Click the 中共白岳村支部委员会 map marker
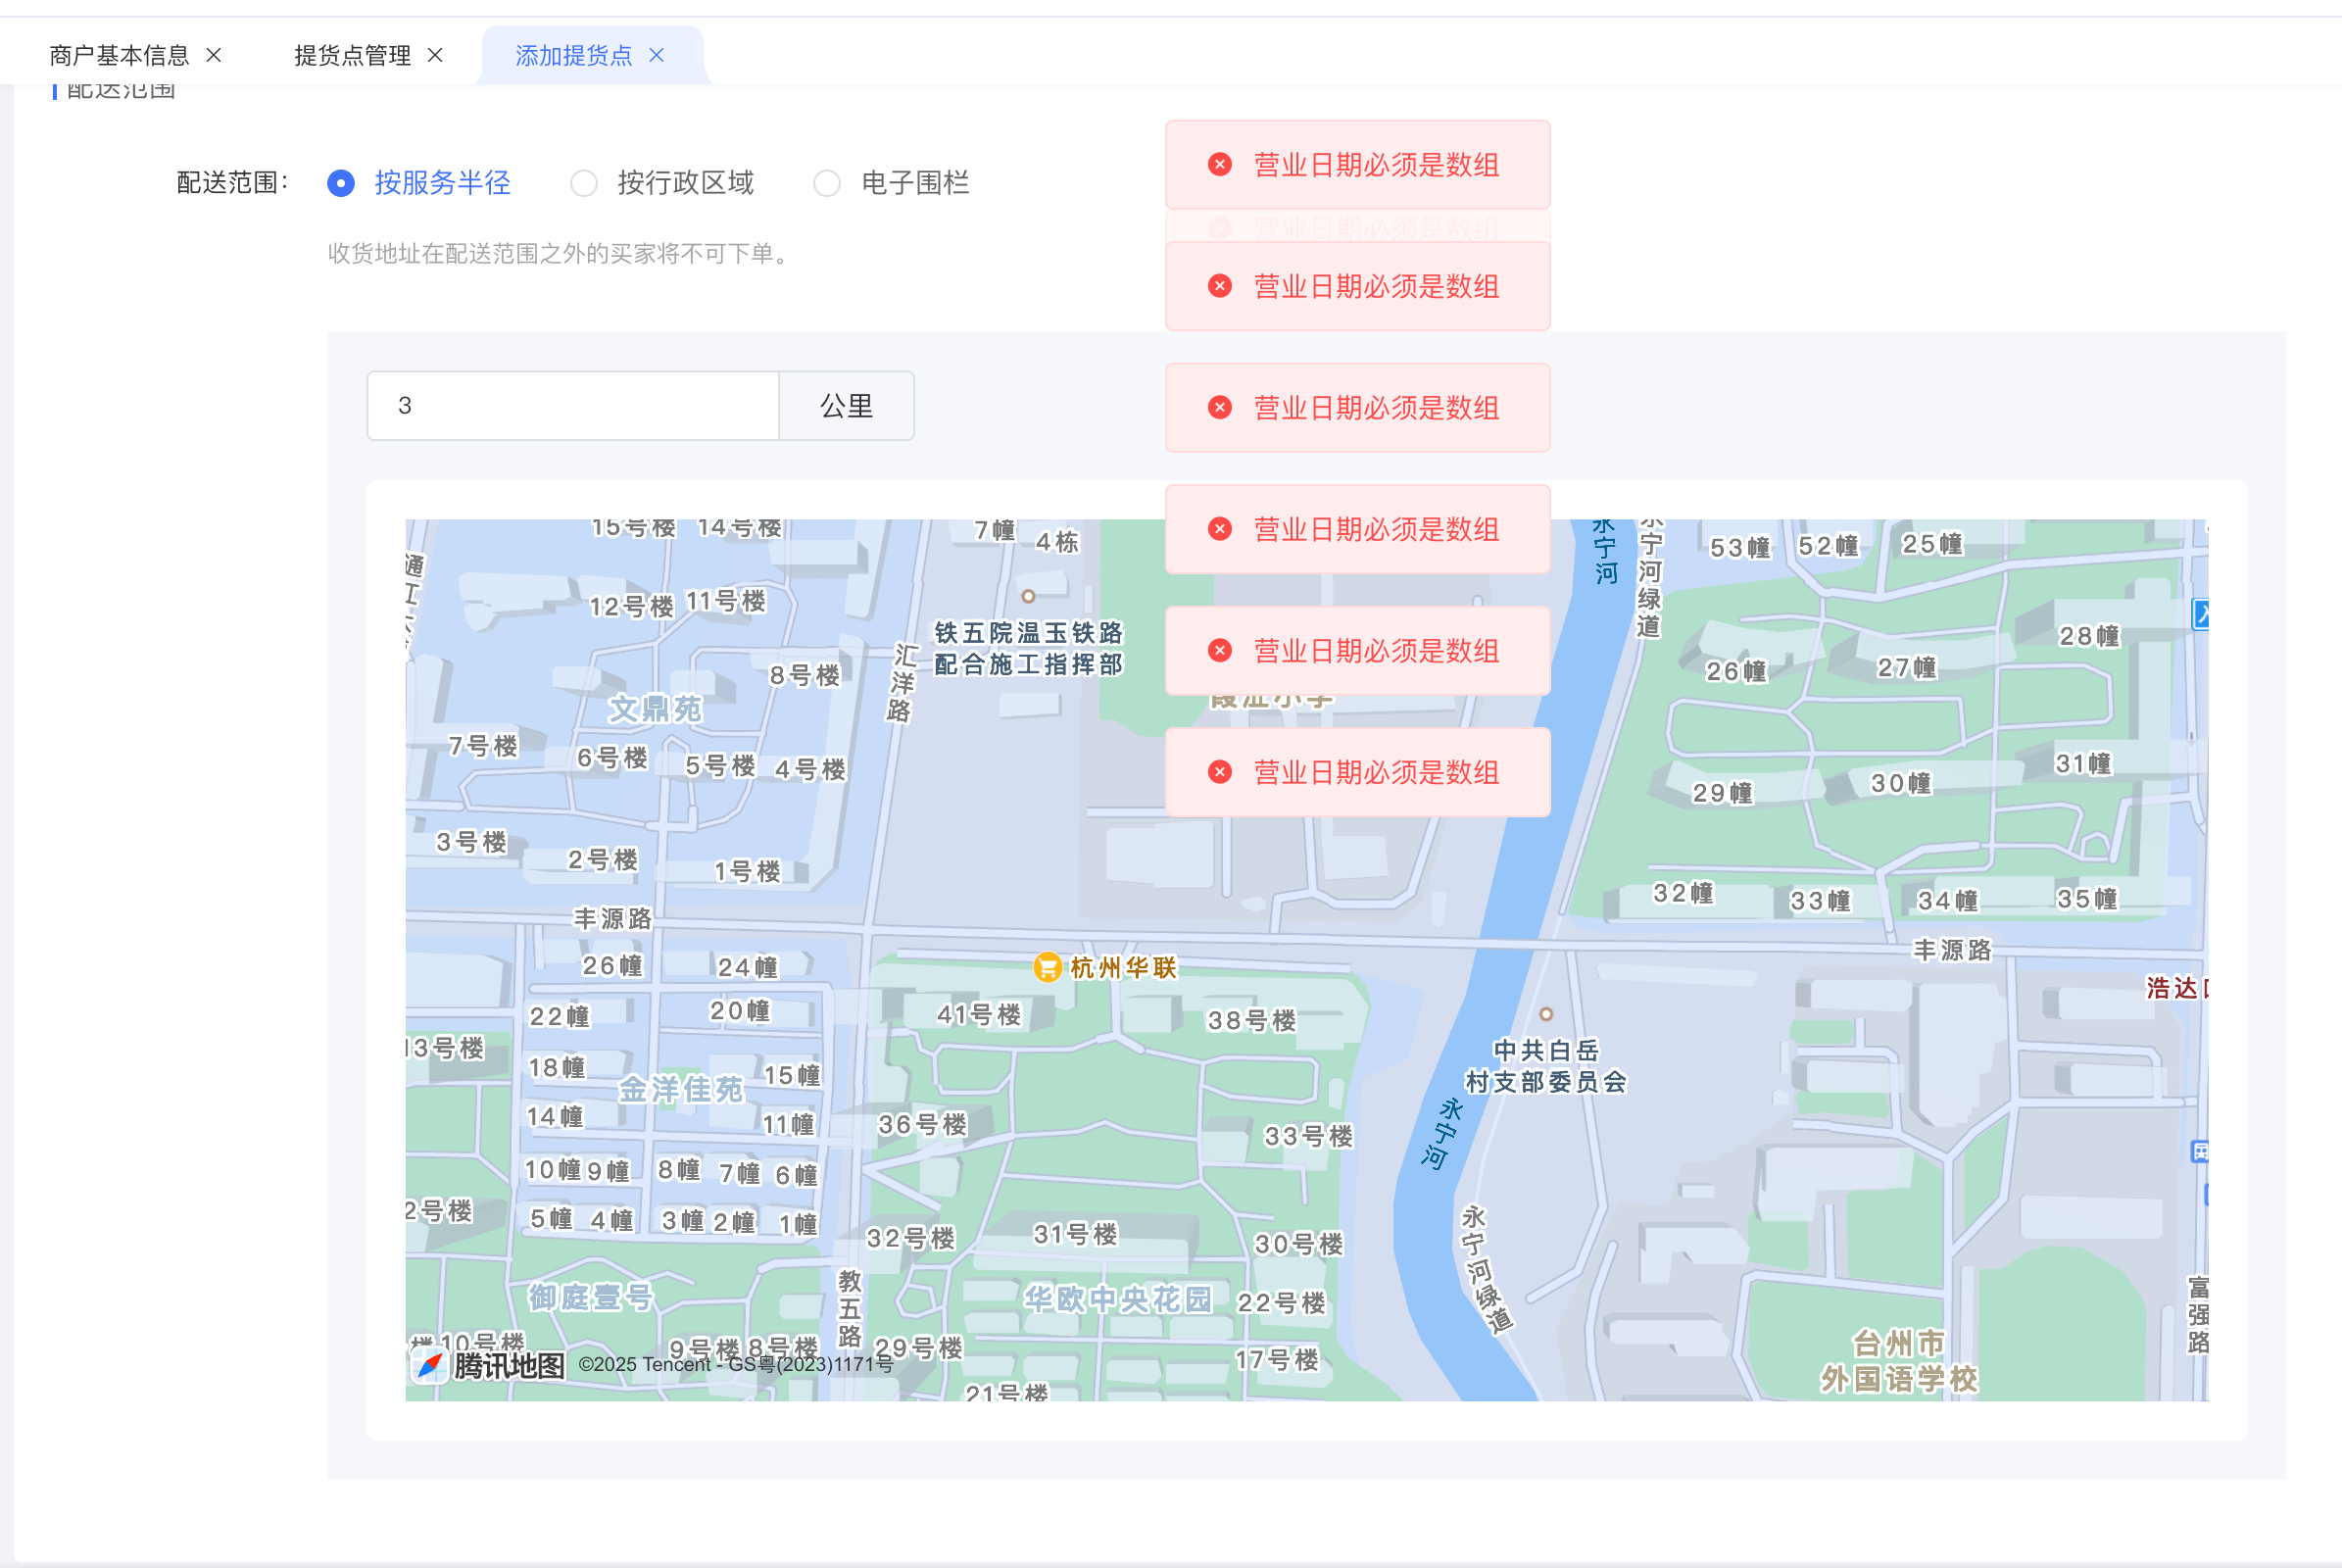The image size is (2342, 1568). pyautogui.click(x=1546, y=1014)
